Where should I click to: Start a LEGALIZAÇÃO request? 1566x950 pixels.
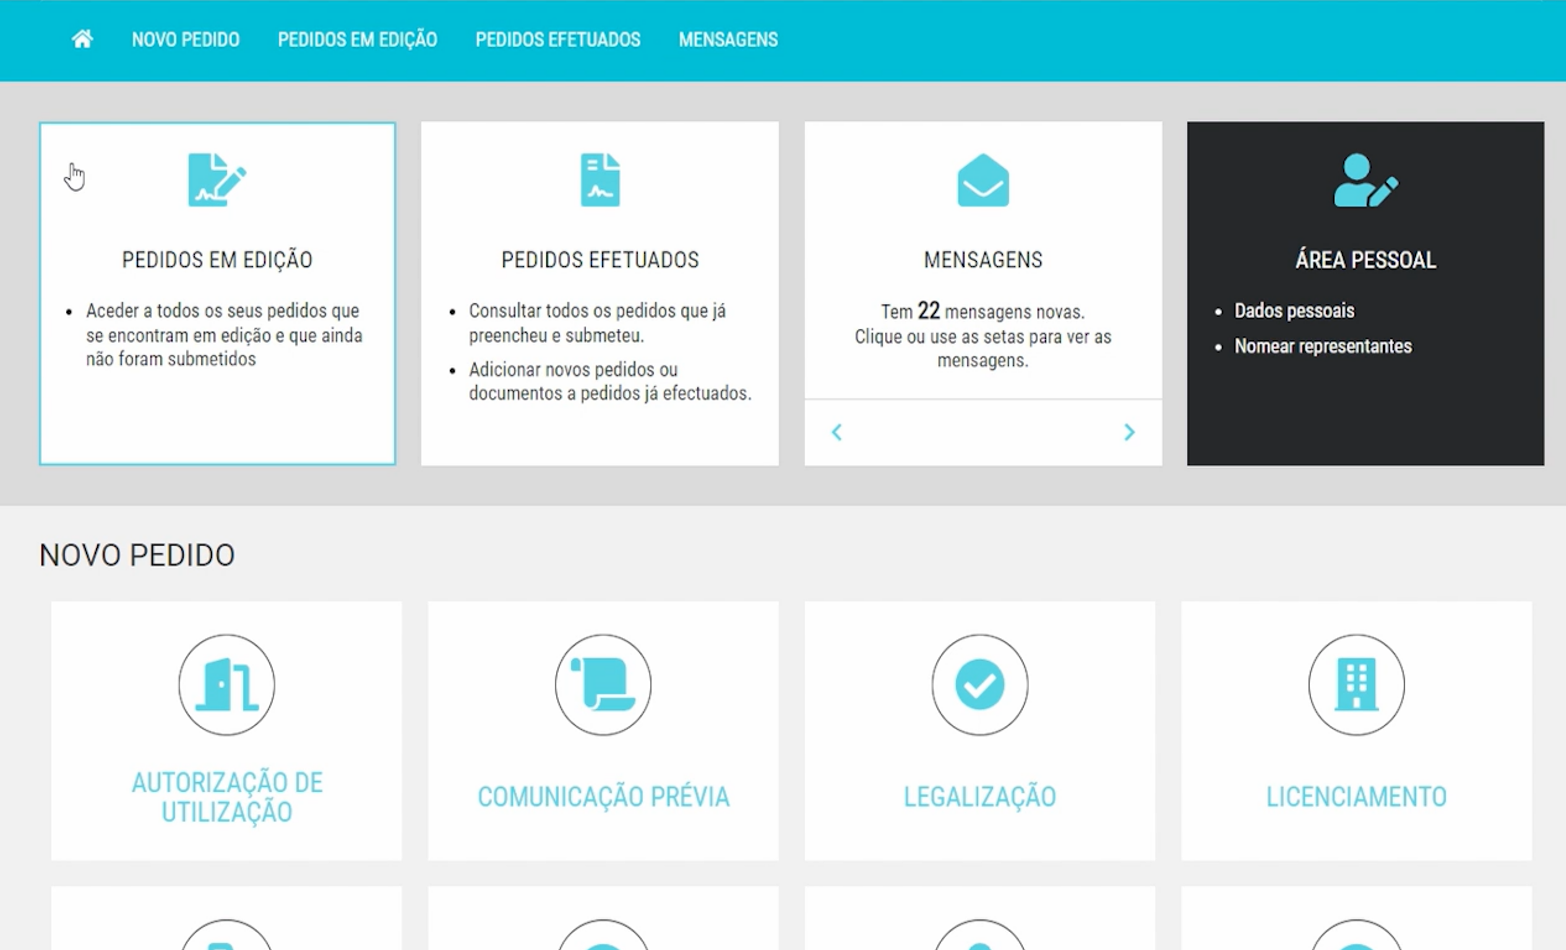(x=980, y=797)
